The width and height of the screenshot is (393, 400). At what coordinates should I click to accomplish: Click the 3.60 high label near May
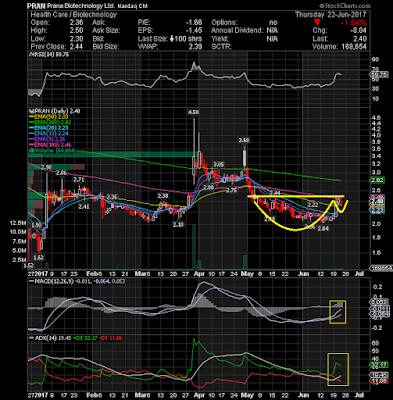pyautogui.click(x=244, y=140)
